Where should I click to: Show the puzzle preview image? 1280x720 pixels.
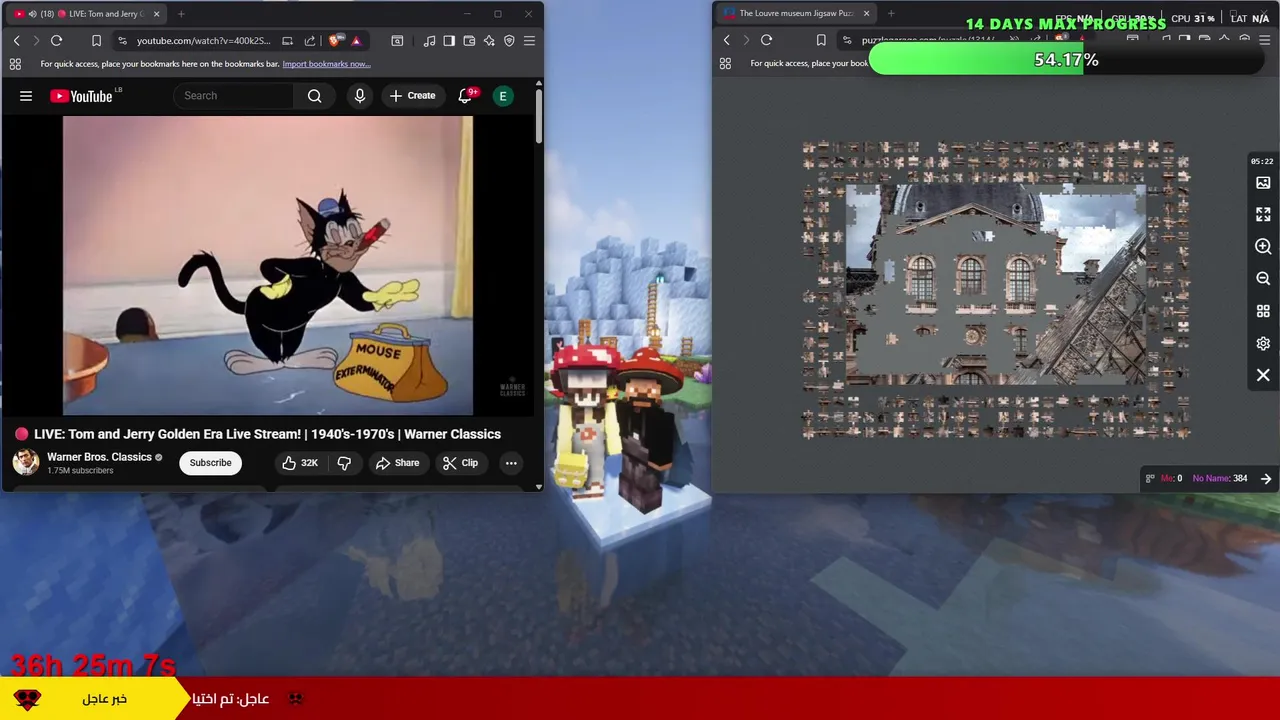click(1263, 183)
